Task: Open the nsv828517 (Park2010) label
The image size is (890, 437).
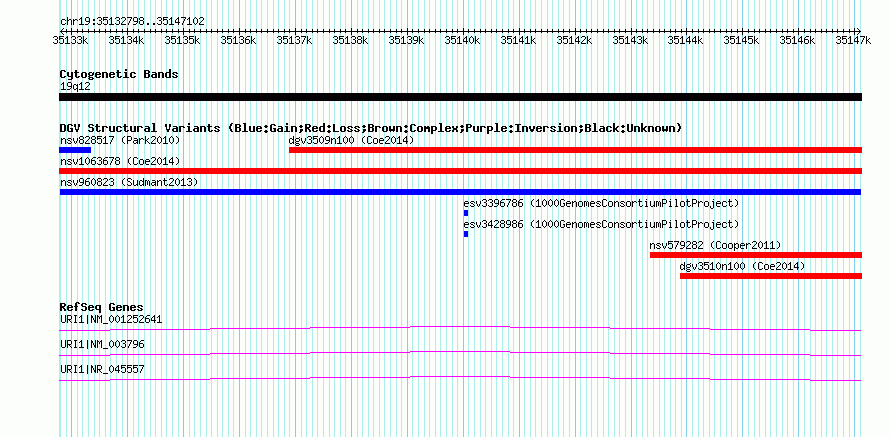Action: [120, 140]
